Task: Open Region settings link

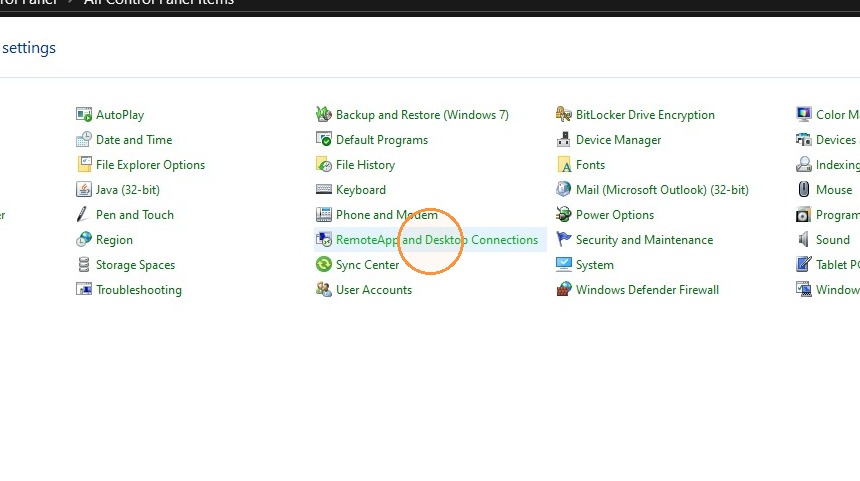Action: 114,240
